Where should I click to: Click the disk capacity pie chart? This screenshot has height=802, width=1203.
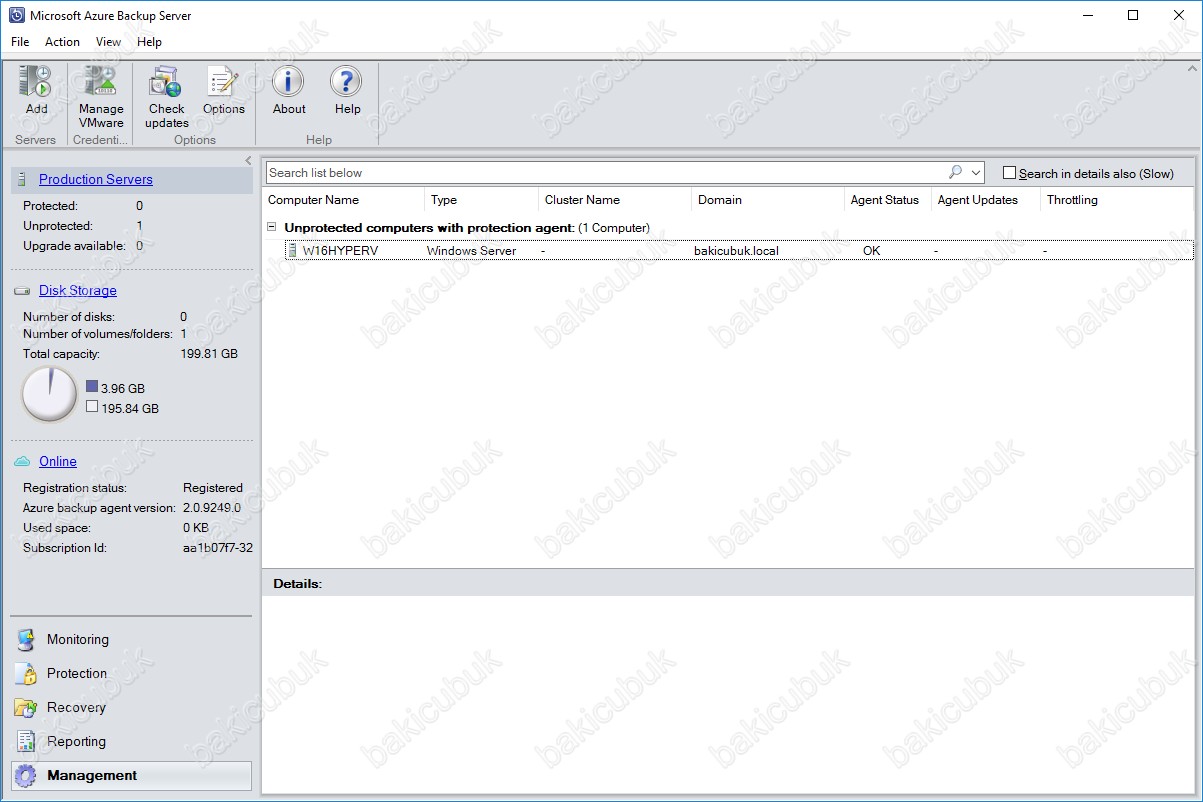tap(49, 394)
